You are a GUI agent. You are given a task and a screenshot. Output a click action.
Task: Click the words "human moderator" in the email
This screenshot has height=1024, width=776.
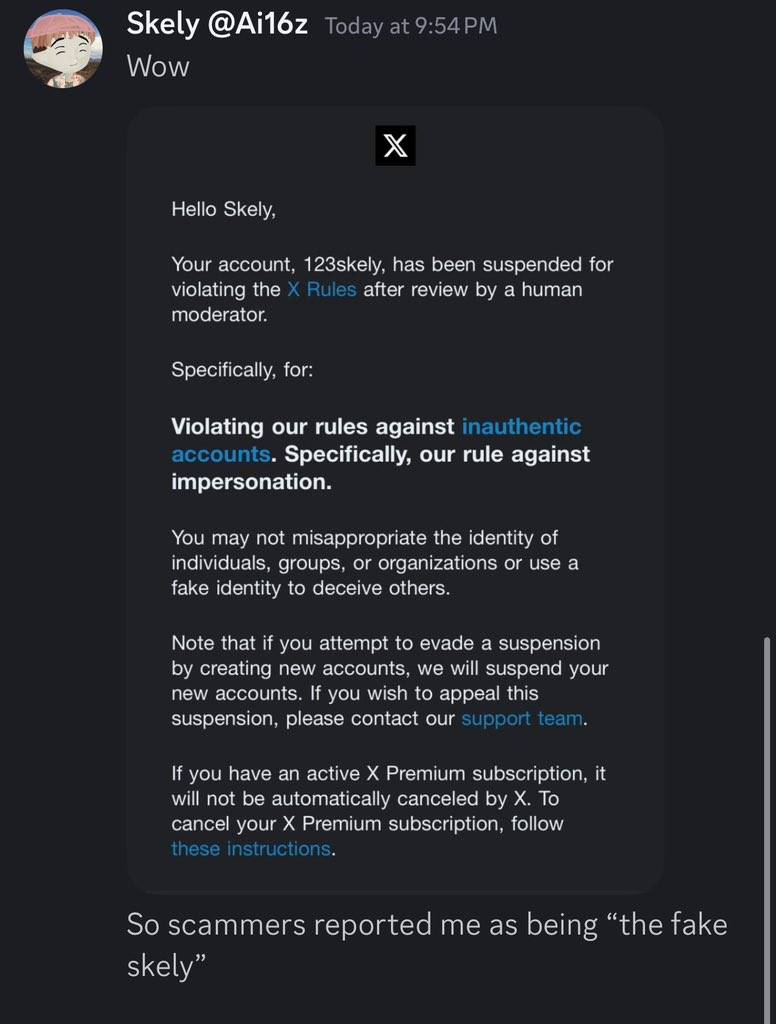click(x=544, y=290)
